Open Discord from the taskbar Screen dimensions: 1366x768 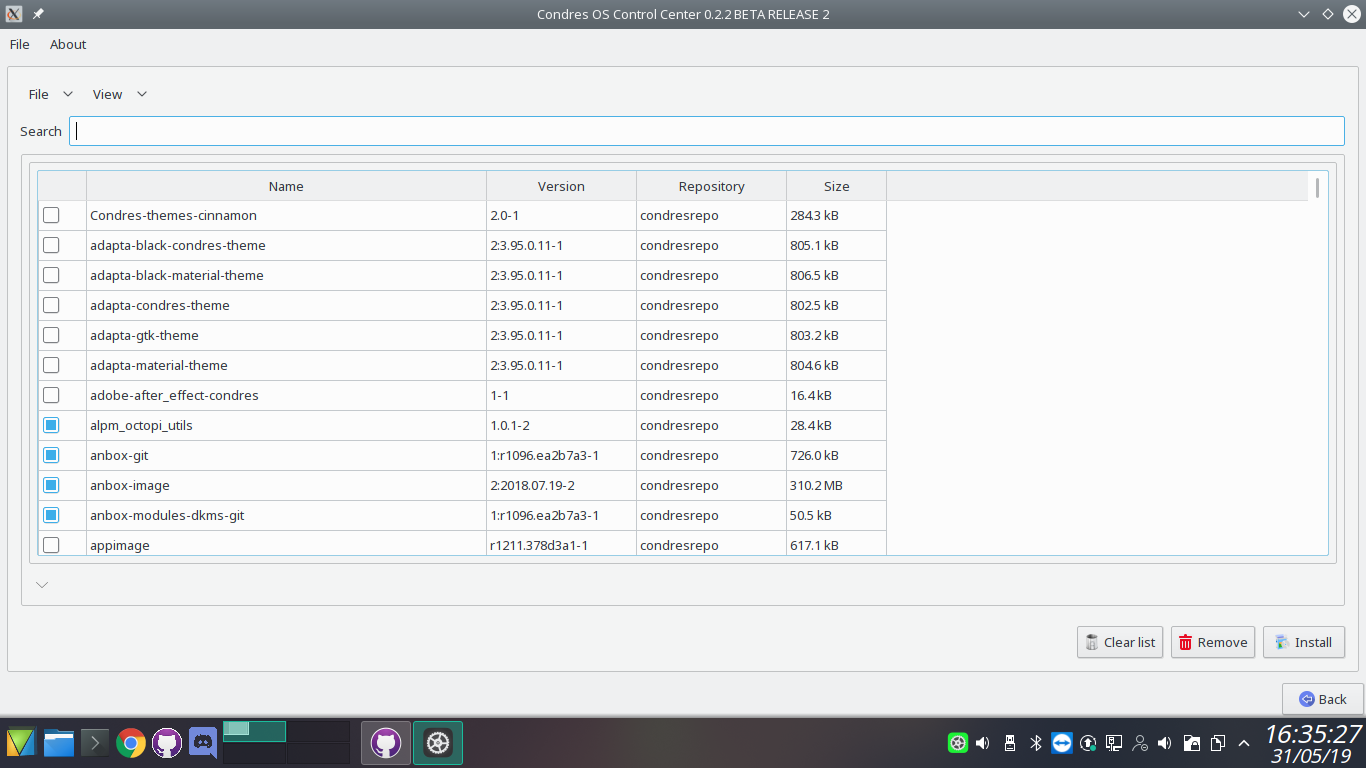coord(203,743)
